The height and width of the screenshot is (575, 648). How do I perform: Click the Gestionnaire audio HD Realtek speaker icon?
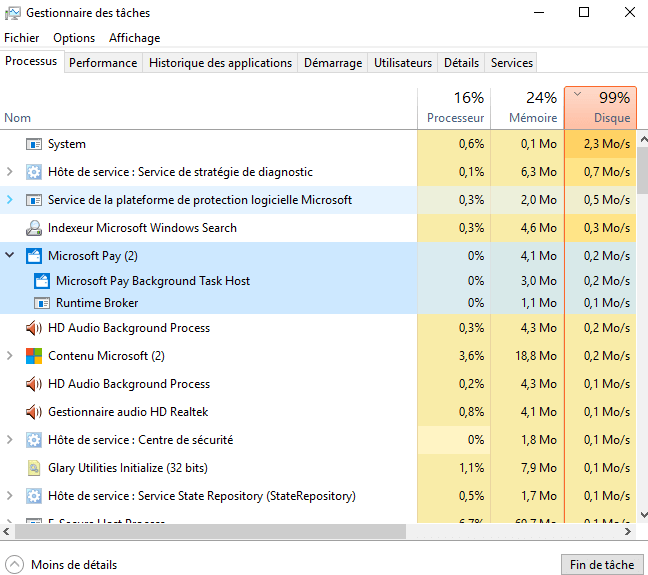[33, 412]
